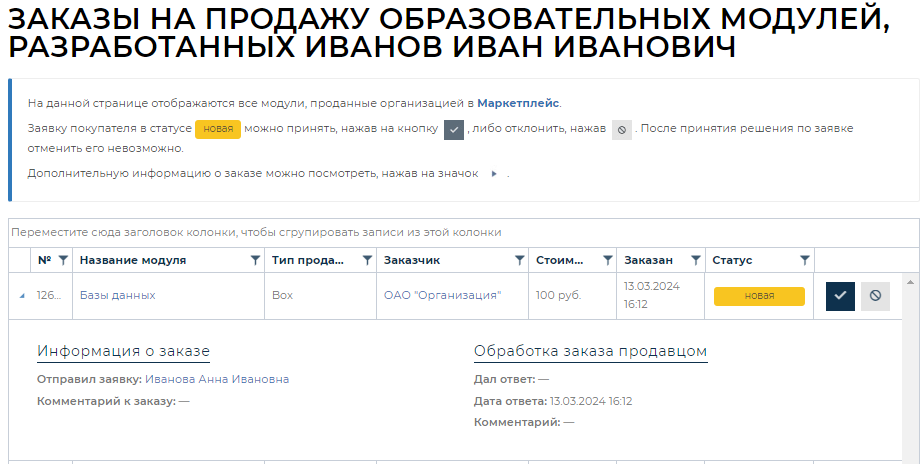Open filter for the № column

pyautogui.click(x=63, y=260)
